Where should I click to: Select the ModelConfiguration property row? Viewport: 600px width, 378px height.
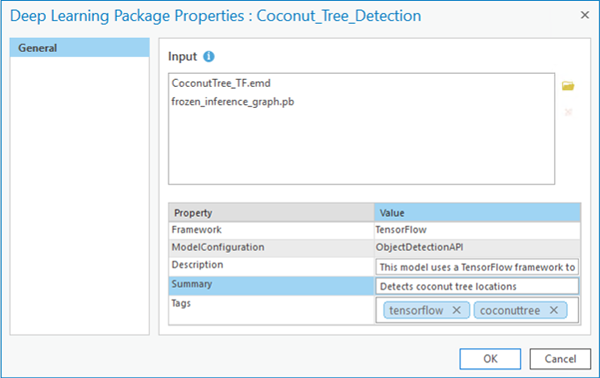point(375,248)
